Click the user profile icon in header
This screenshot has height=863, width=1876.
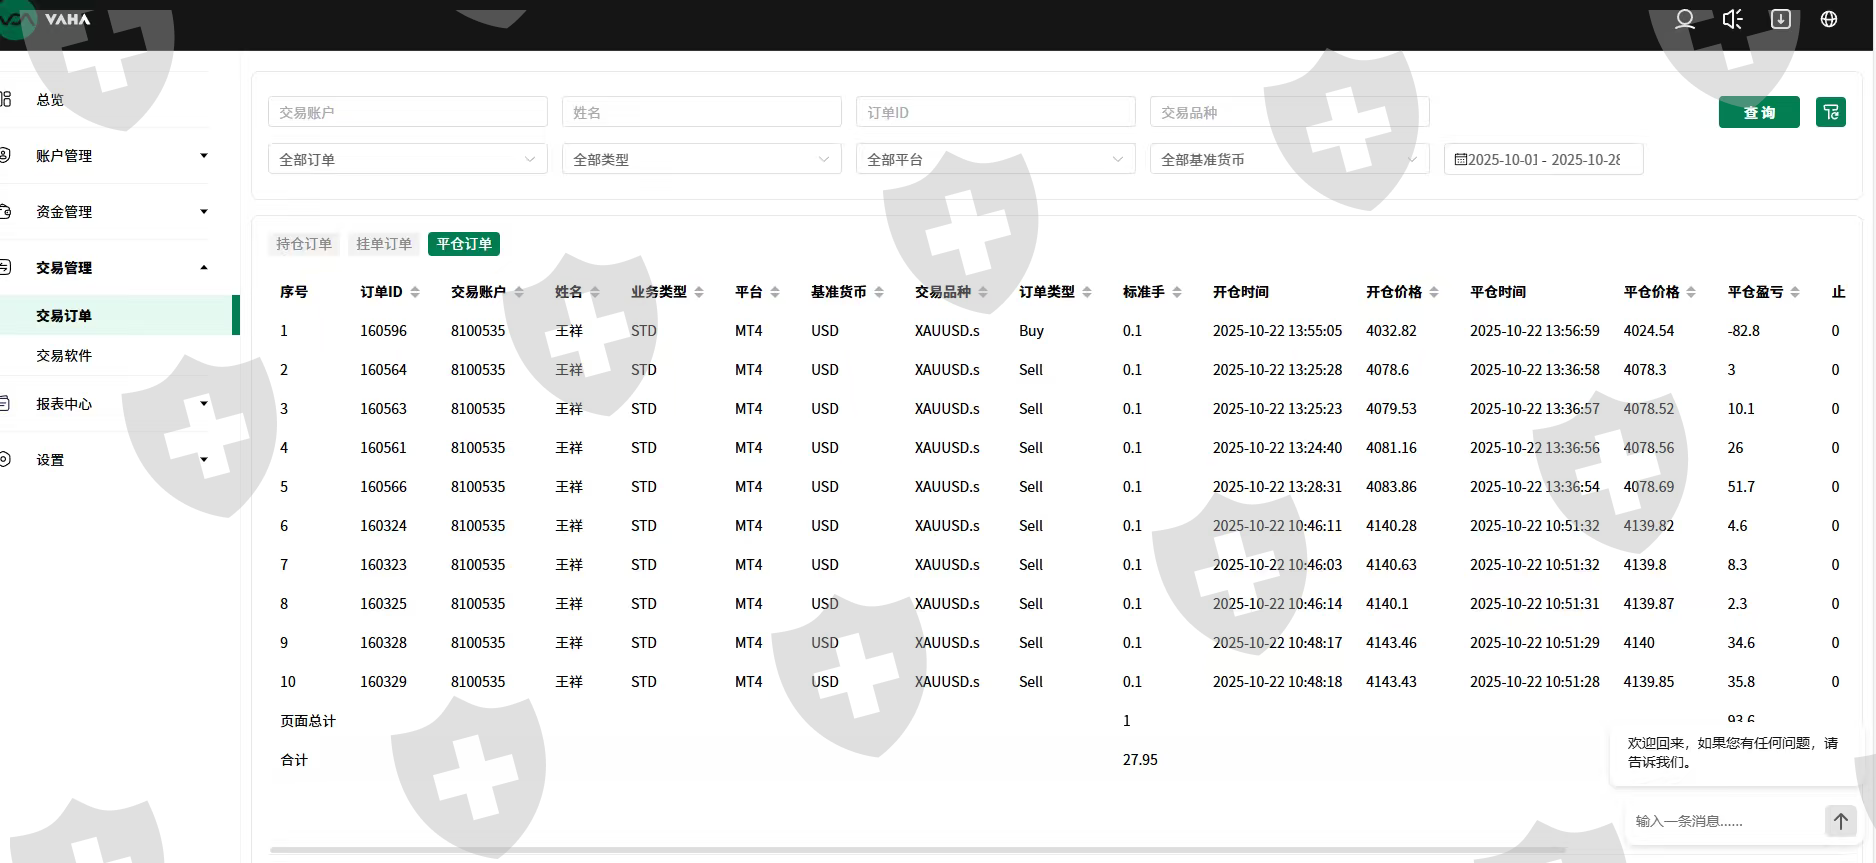point(1685,20)
